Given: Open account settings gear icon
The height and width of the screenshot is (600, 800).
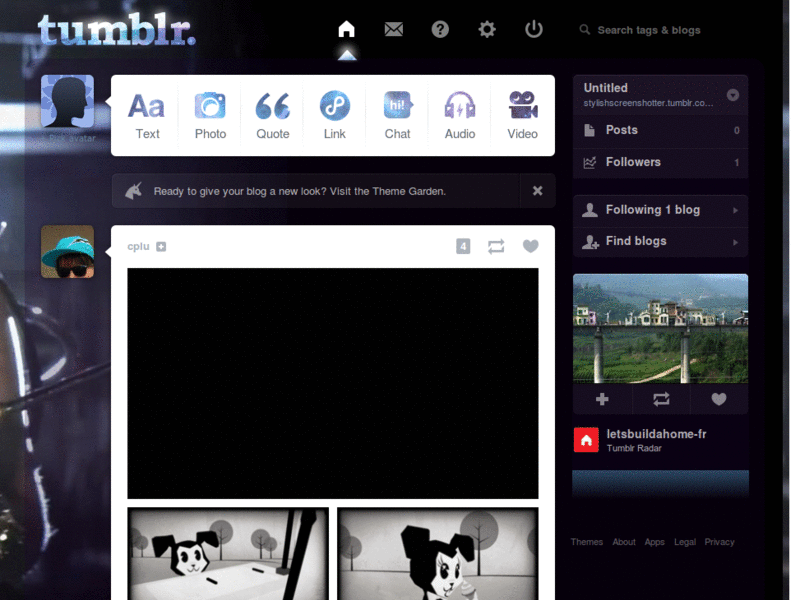Looking at the screenshot, I should (487, 29).
